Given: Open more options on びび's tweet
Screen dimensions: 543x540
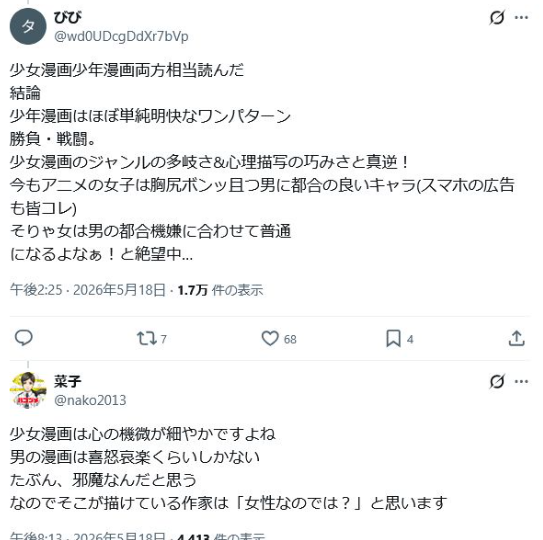Looking at the screenshot, I should 522,17.
